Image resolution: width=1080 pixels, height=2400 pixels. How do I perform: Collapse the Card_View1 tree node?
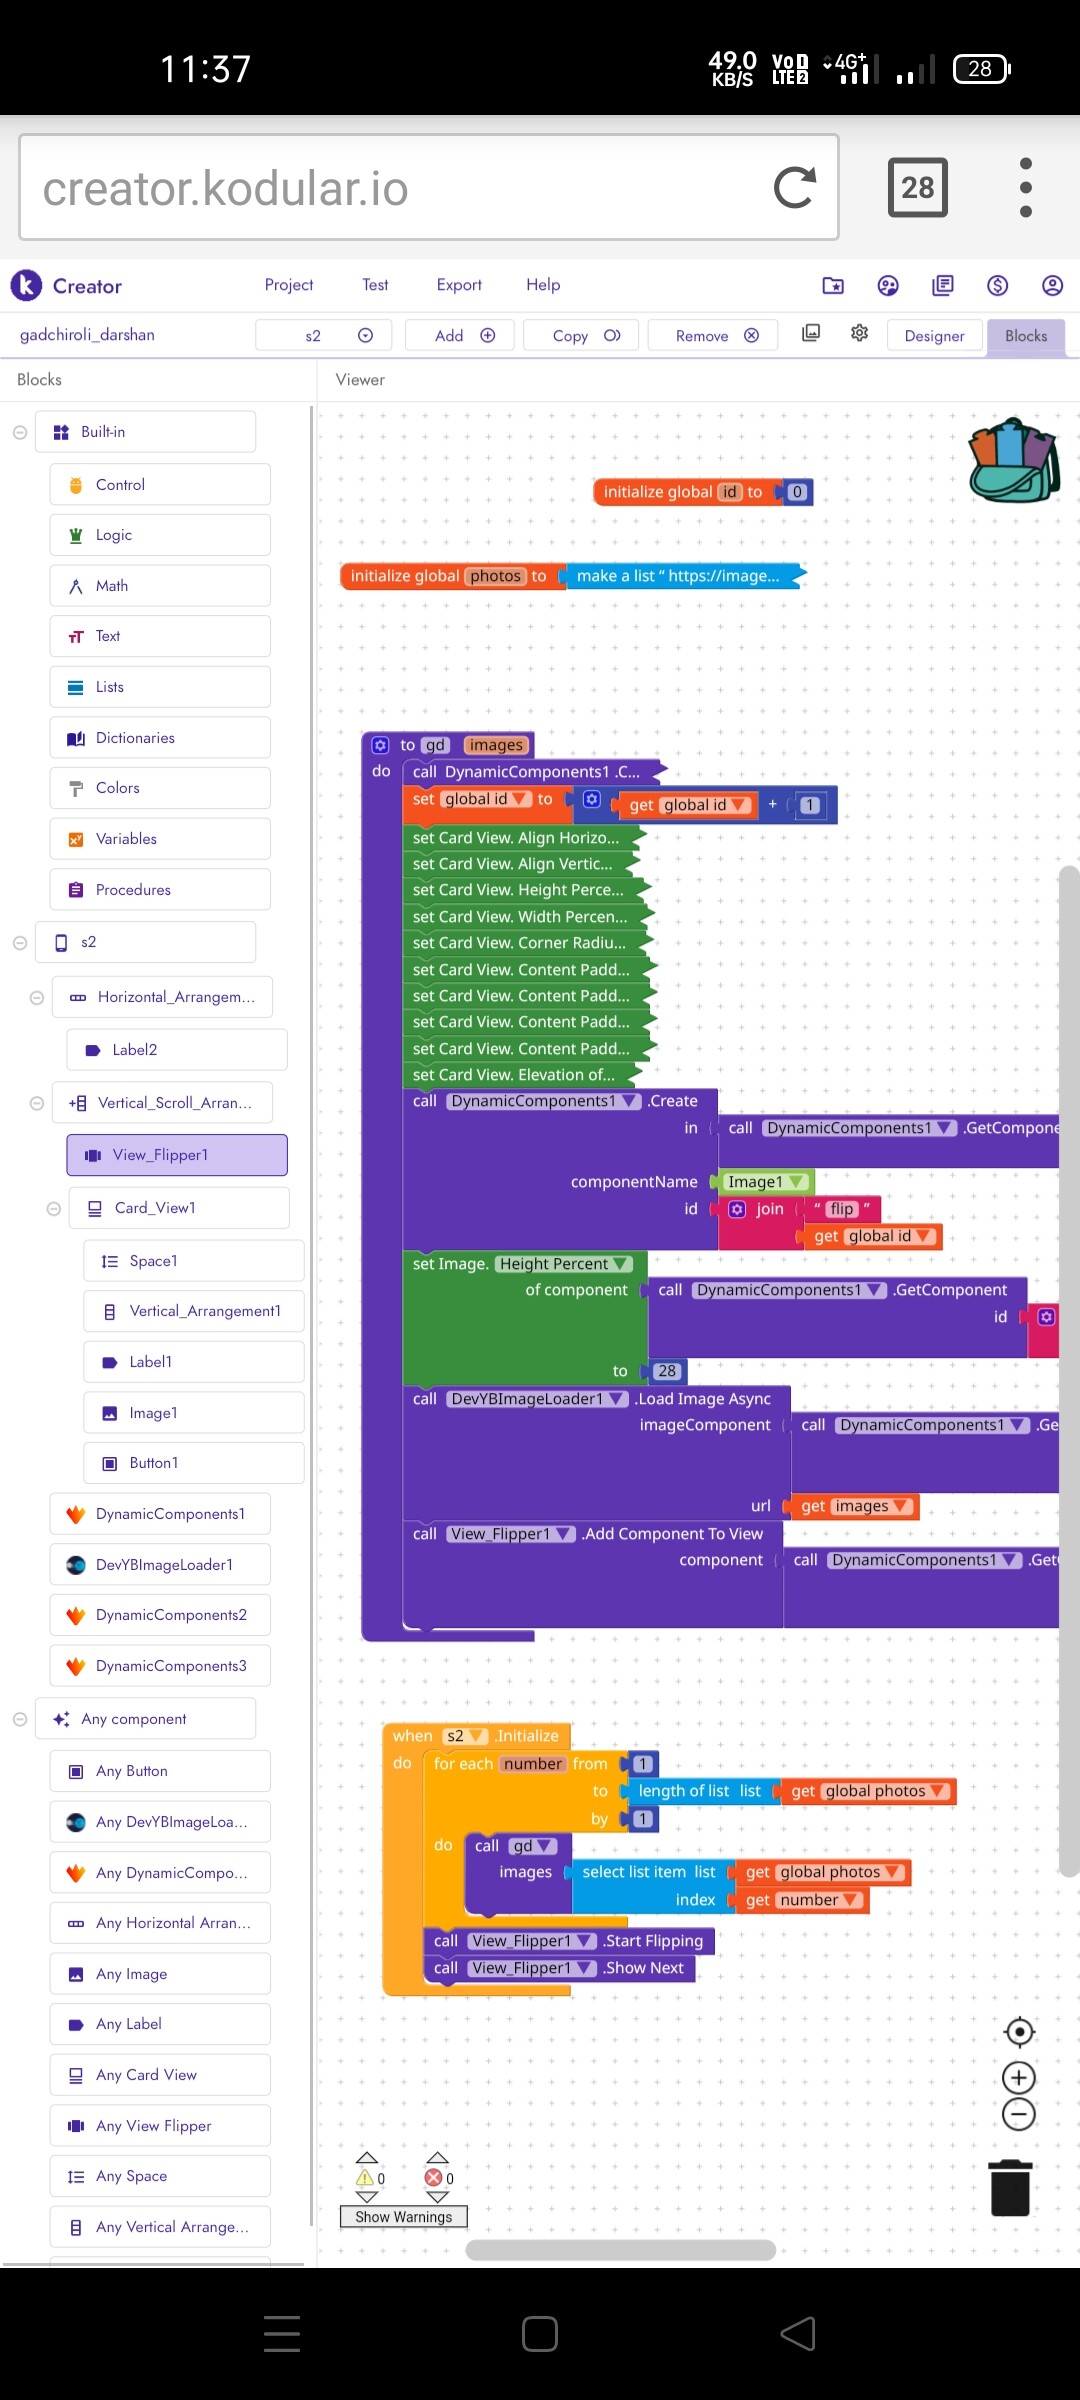54,1209
